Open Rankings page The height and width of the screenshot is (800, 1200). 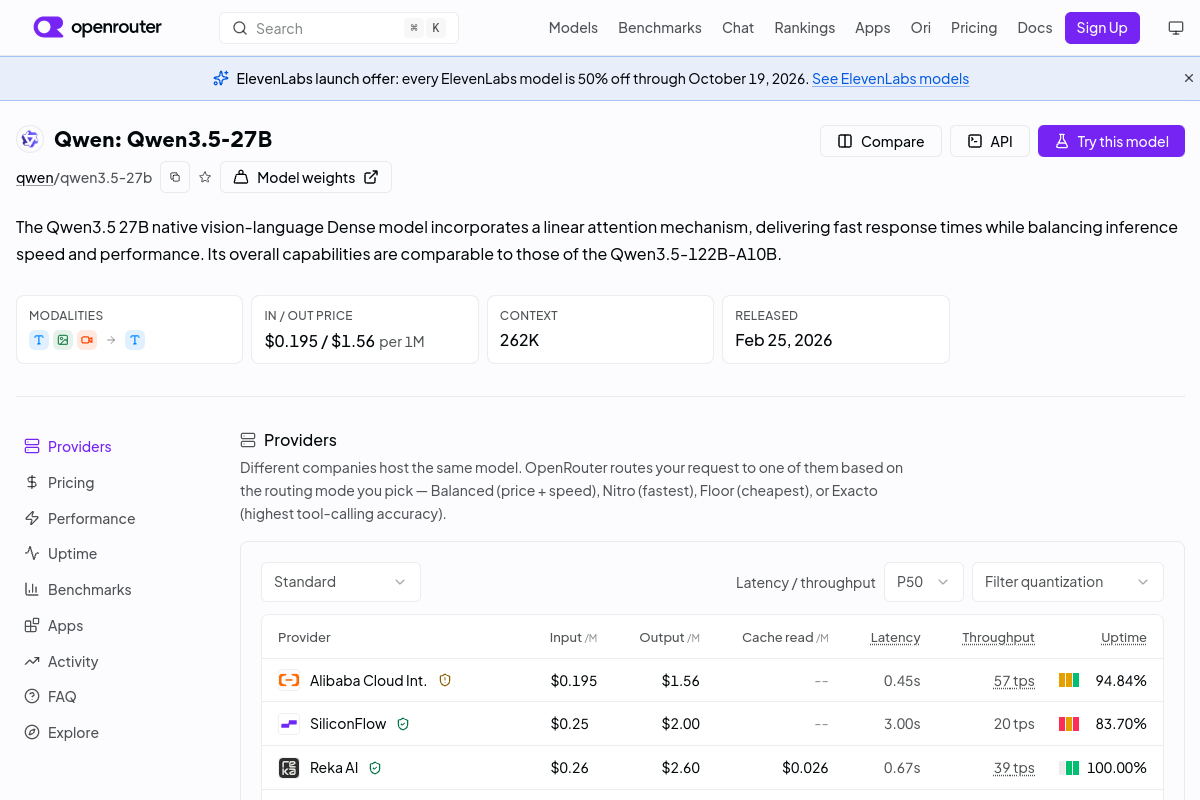tap(805, 28)
